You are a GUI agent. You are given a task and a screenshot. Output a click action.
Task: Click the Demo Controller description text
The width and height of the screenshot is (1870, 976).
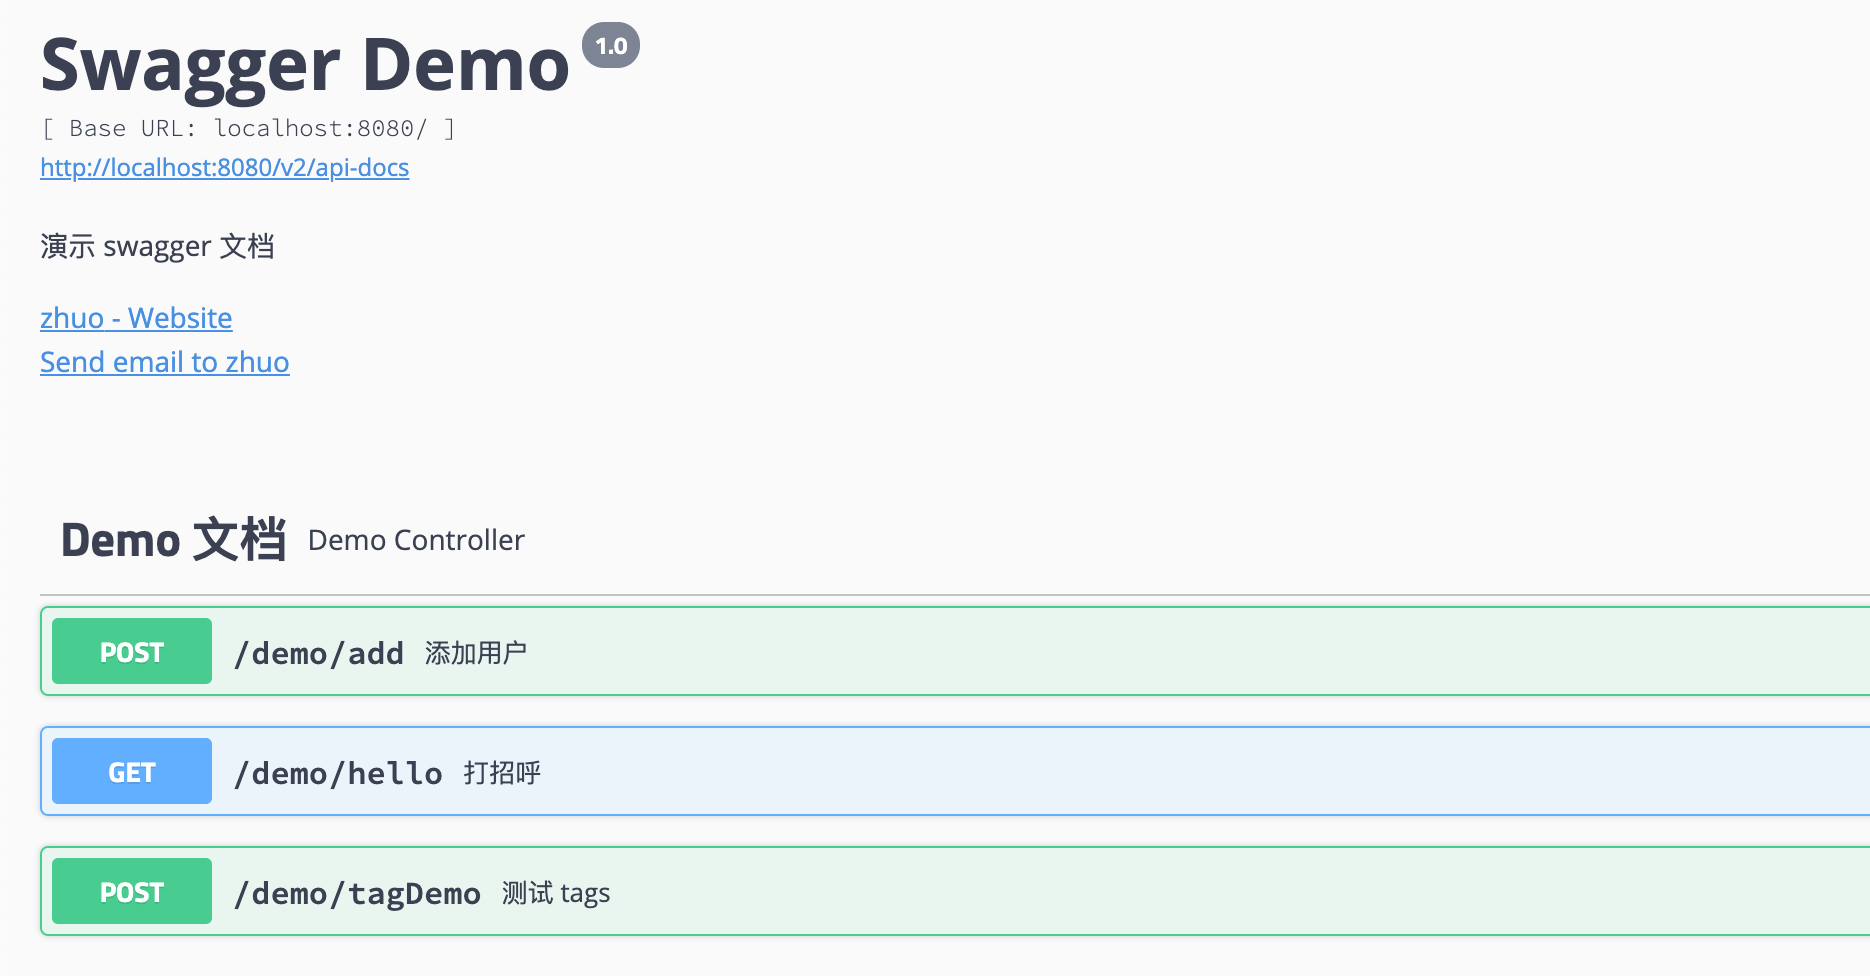416,540
